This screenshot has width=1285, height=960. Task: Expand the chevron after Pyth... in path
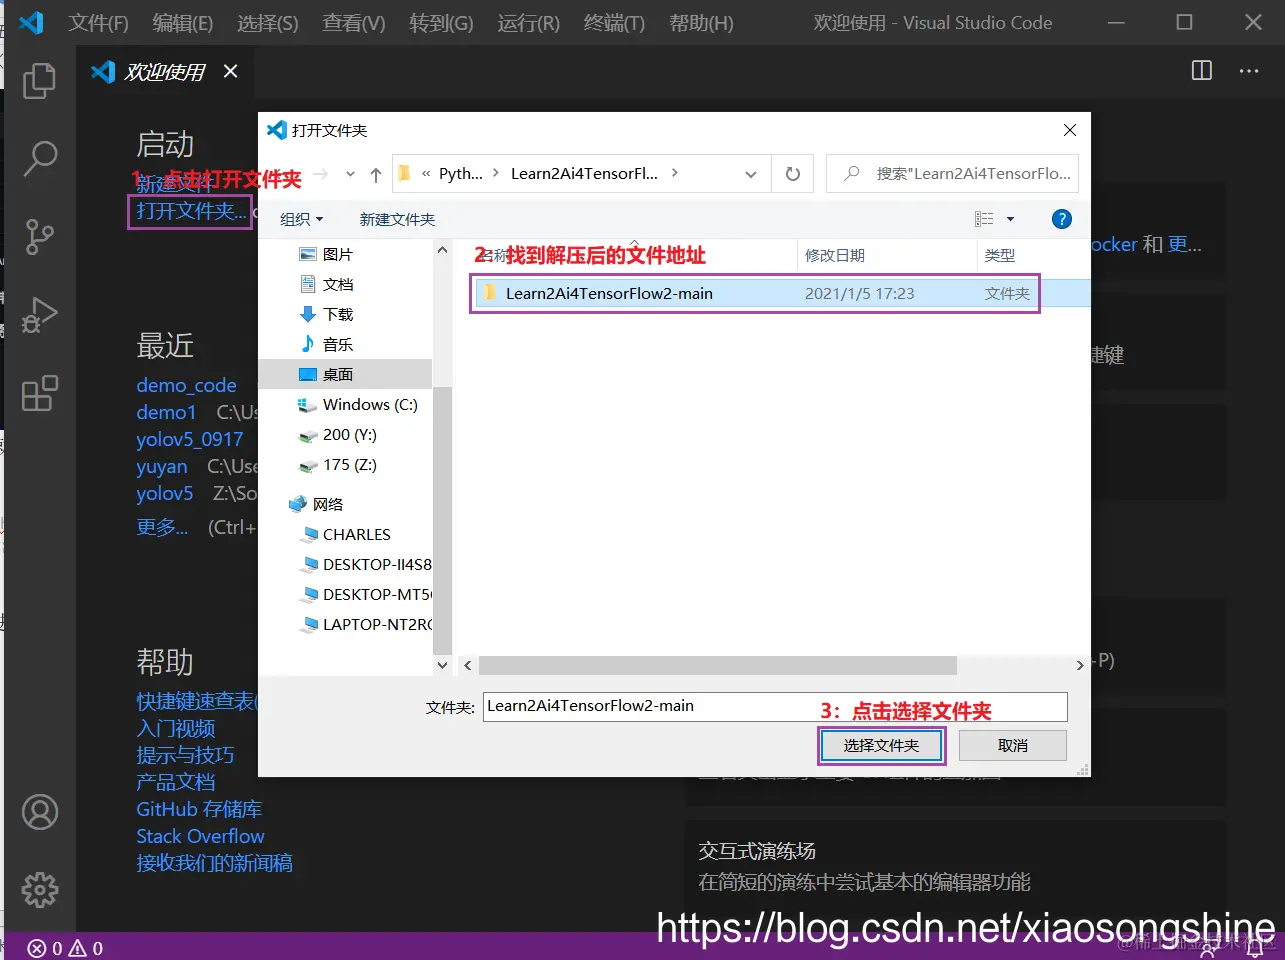(x=496, y=173)
